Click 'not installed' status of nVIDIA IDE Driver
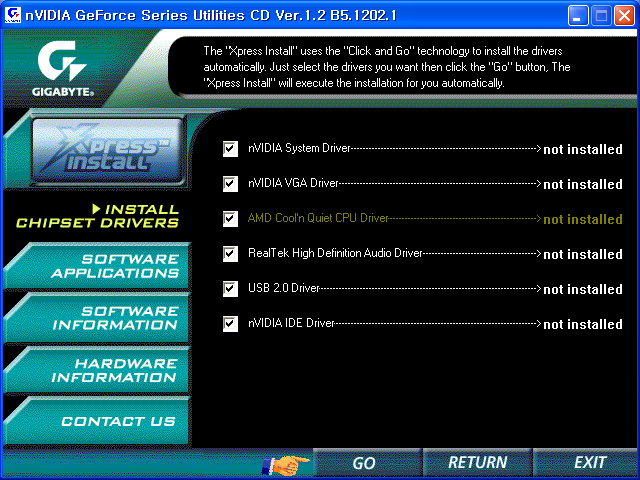Screen dimensions: 640x480 pyautogui.click(x=583, y=324)
